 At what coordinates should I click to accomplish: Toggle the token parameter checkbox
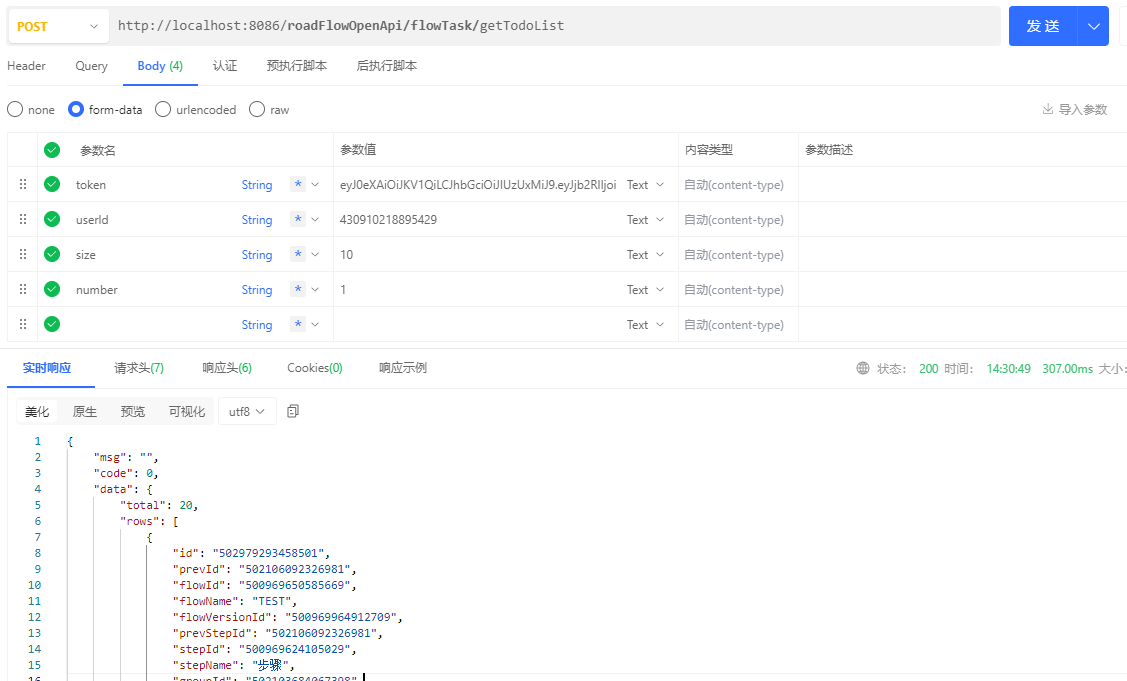tap(52, 184)
